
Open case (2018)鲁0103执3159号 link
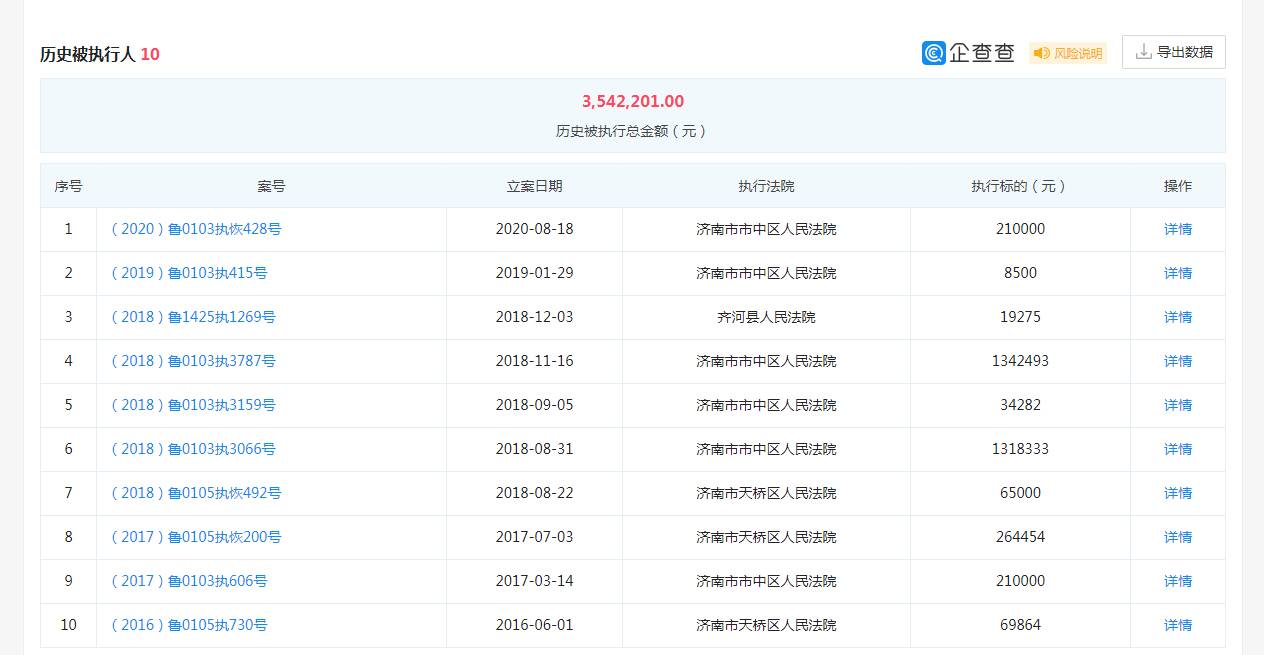[x=193, y=405]
